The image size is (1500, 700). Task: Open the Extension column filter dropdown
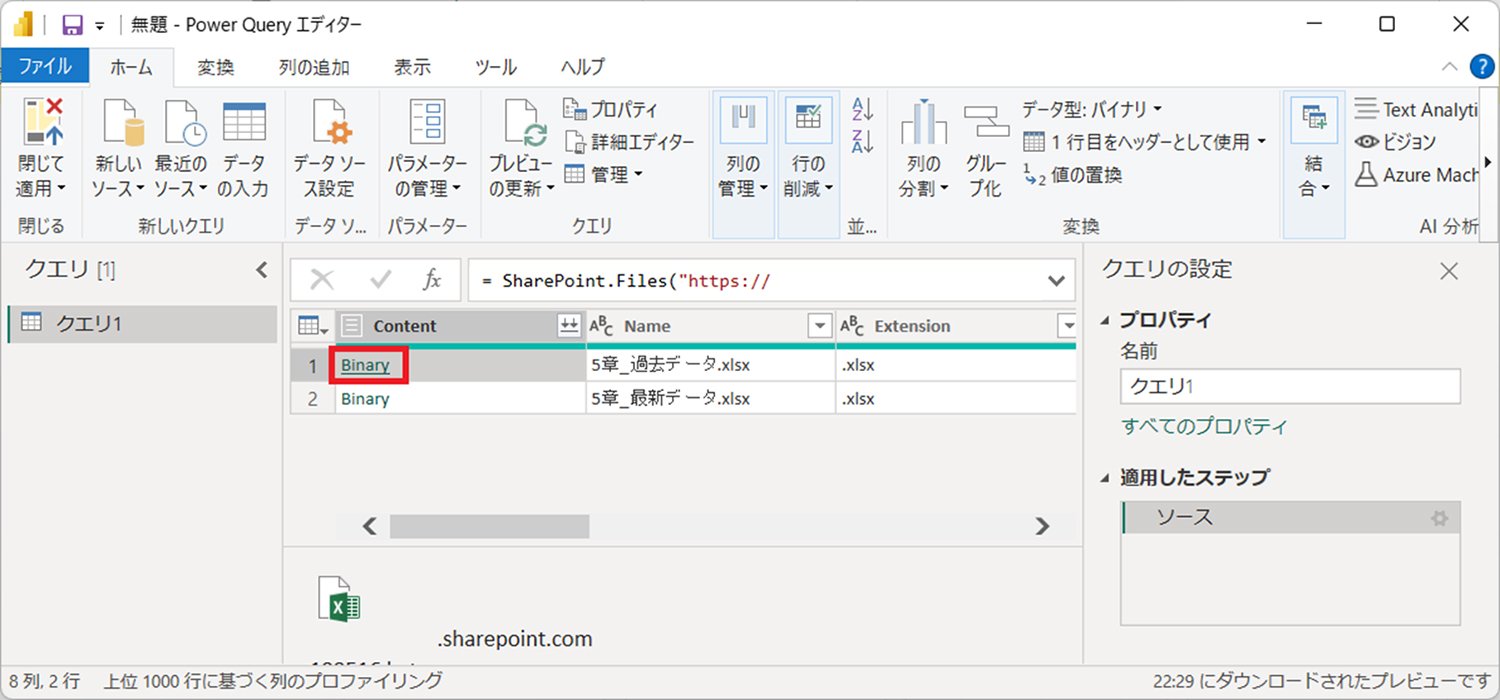[x=1067, y=326]
